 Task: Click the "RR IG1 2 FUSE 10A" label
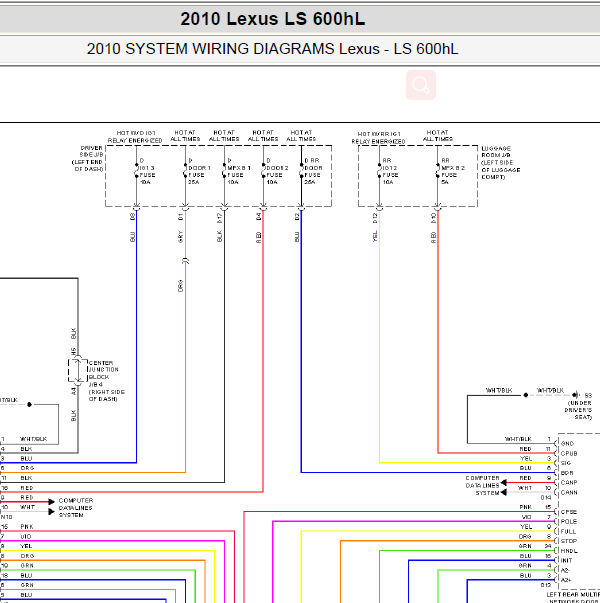[390, 171]
